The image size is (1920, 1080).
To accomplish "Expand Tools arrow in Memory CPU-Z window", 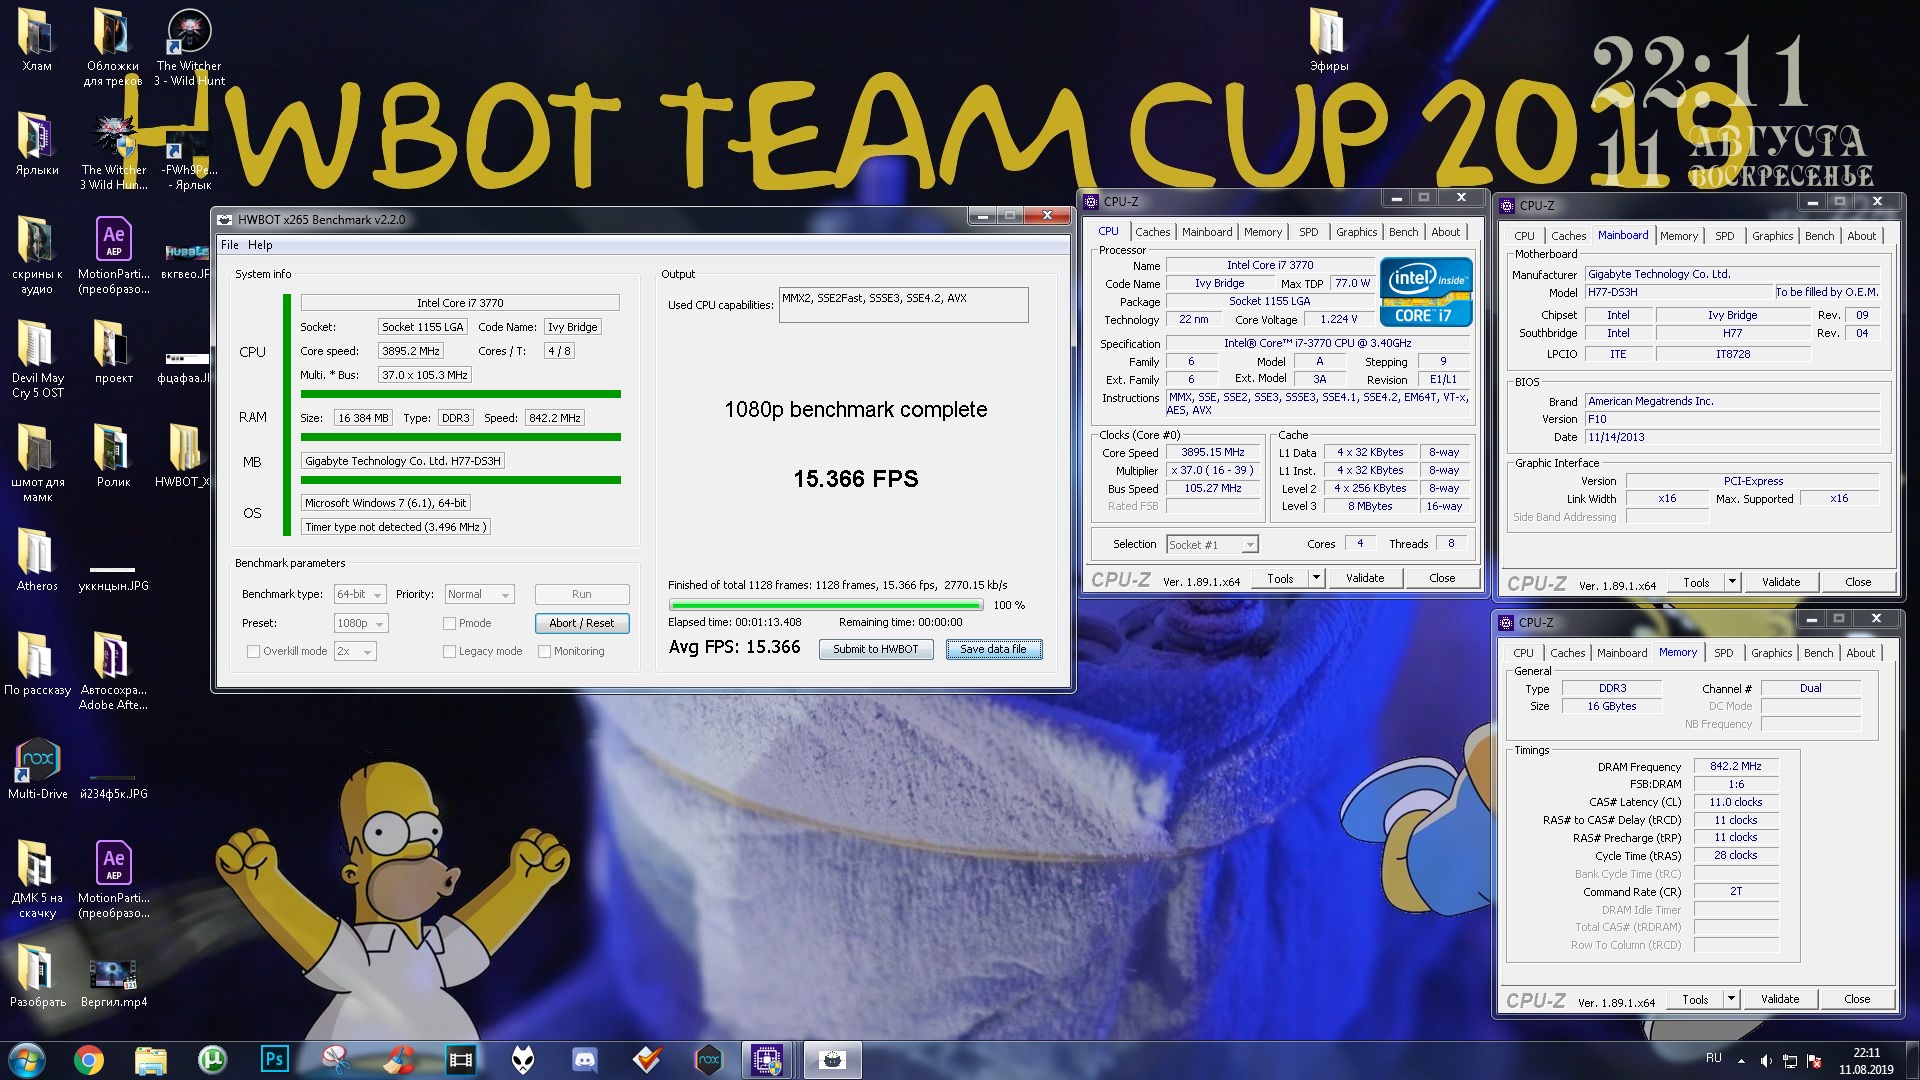I will tap(1731, 999).
